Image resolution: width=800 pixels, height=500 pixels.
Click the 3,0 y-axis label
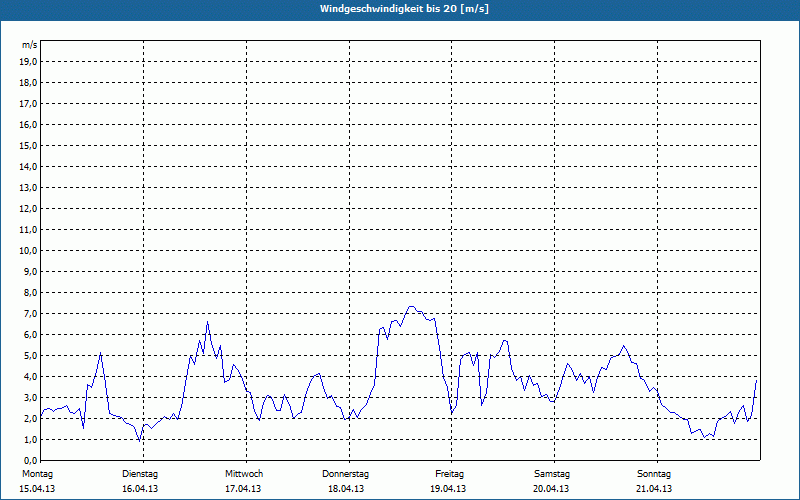click(30, 397)
